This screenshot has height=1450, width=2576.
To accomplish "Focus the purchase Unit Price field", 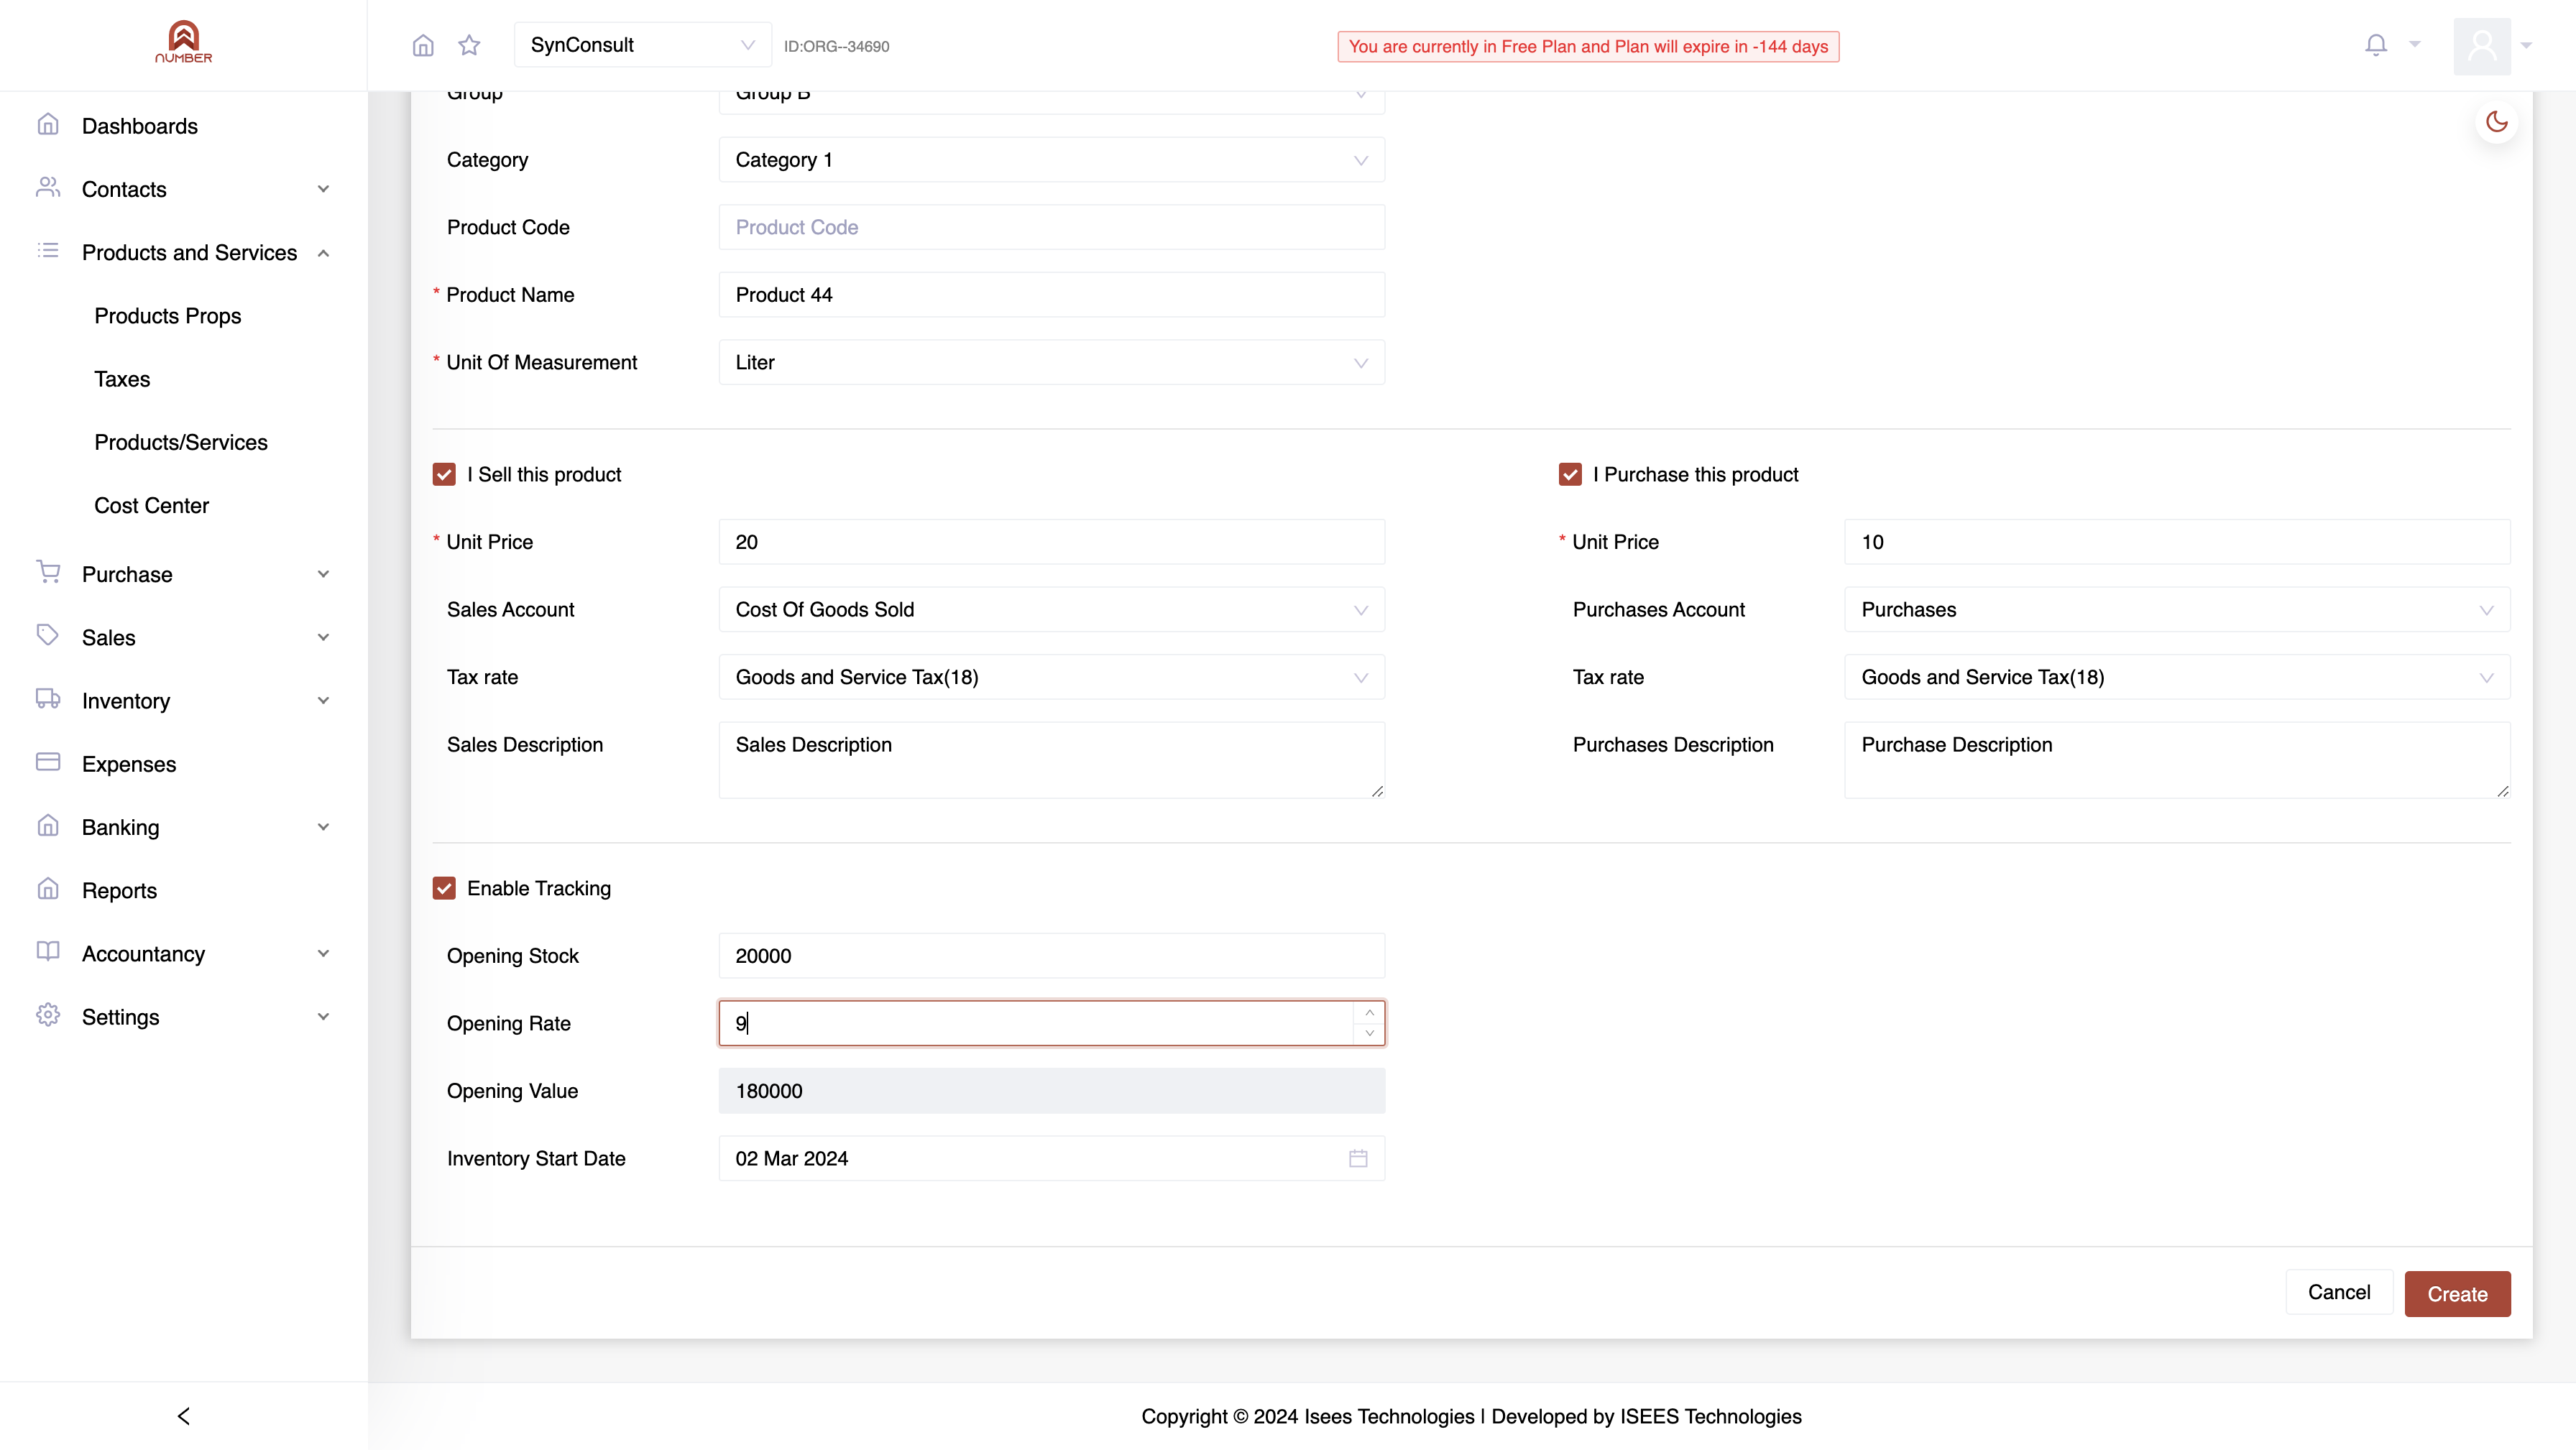I will click(x=2177, y=542).
